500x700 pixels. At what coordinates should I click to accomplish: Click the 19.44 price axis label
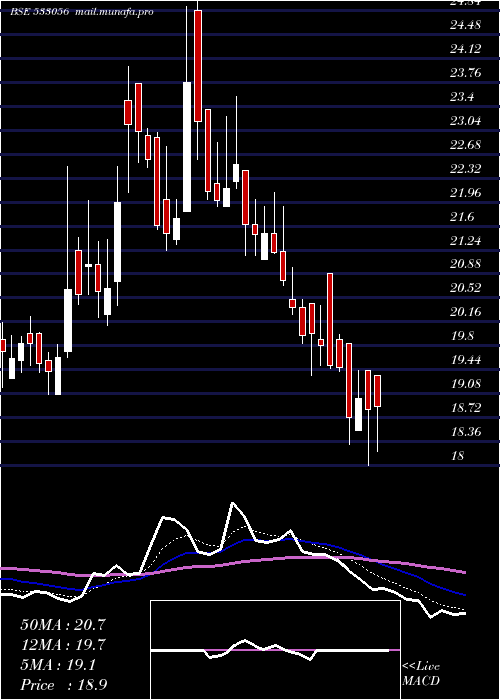466,360
